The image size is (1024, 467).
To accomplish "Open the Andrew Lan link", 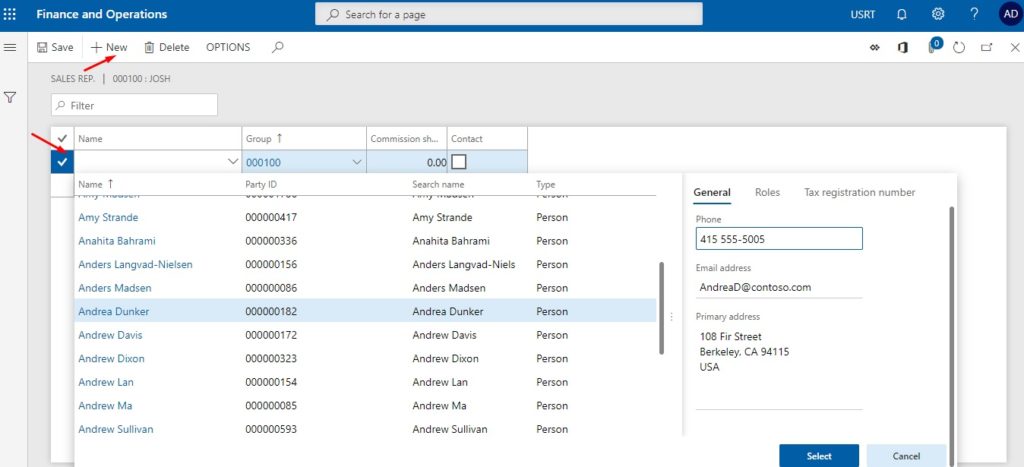I will [x=106, y=382].
